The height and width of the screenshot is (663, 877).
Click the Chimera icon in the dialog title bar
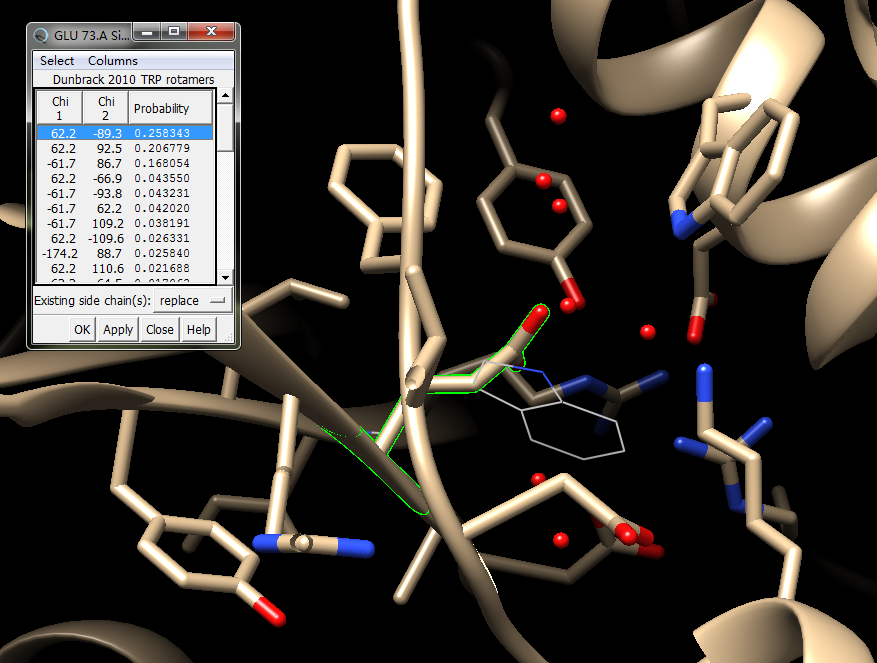(41, 34)
